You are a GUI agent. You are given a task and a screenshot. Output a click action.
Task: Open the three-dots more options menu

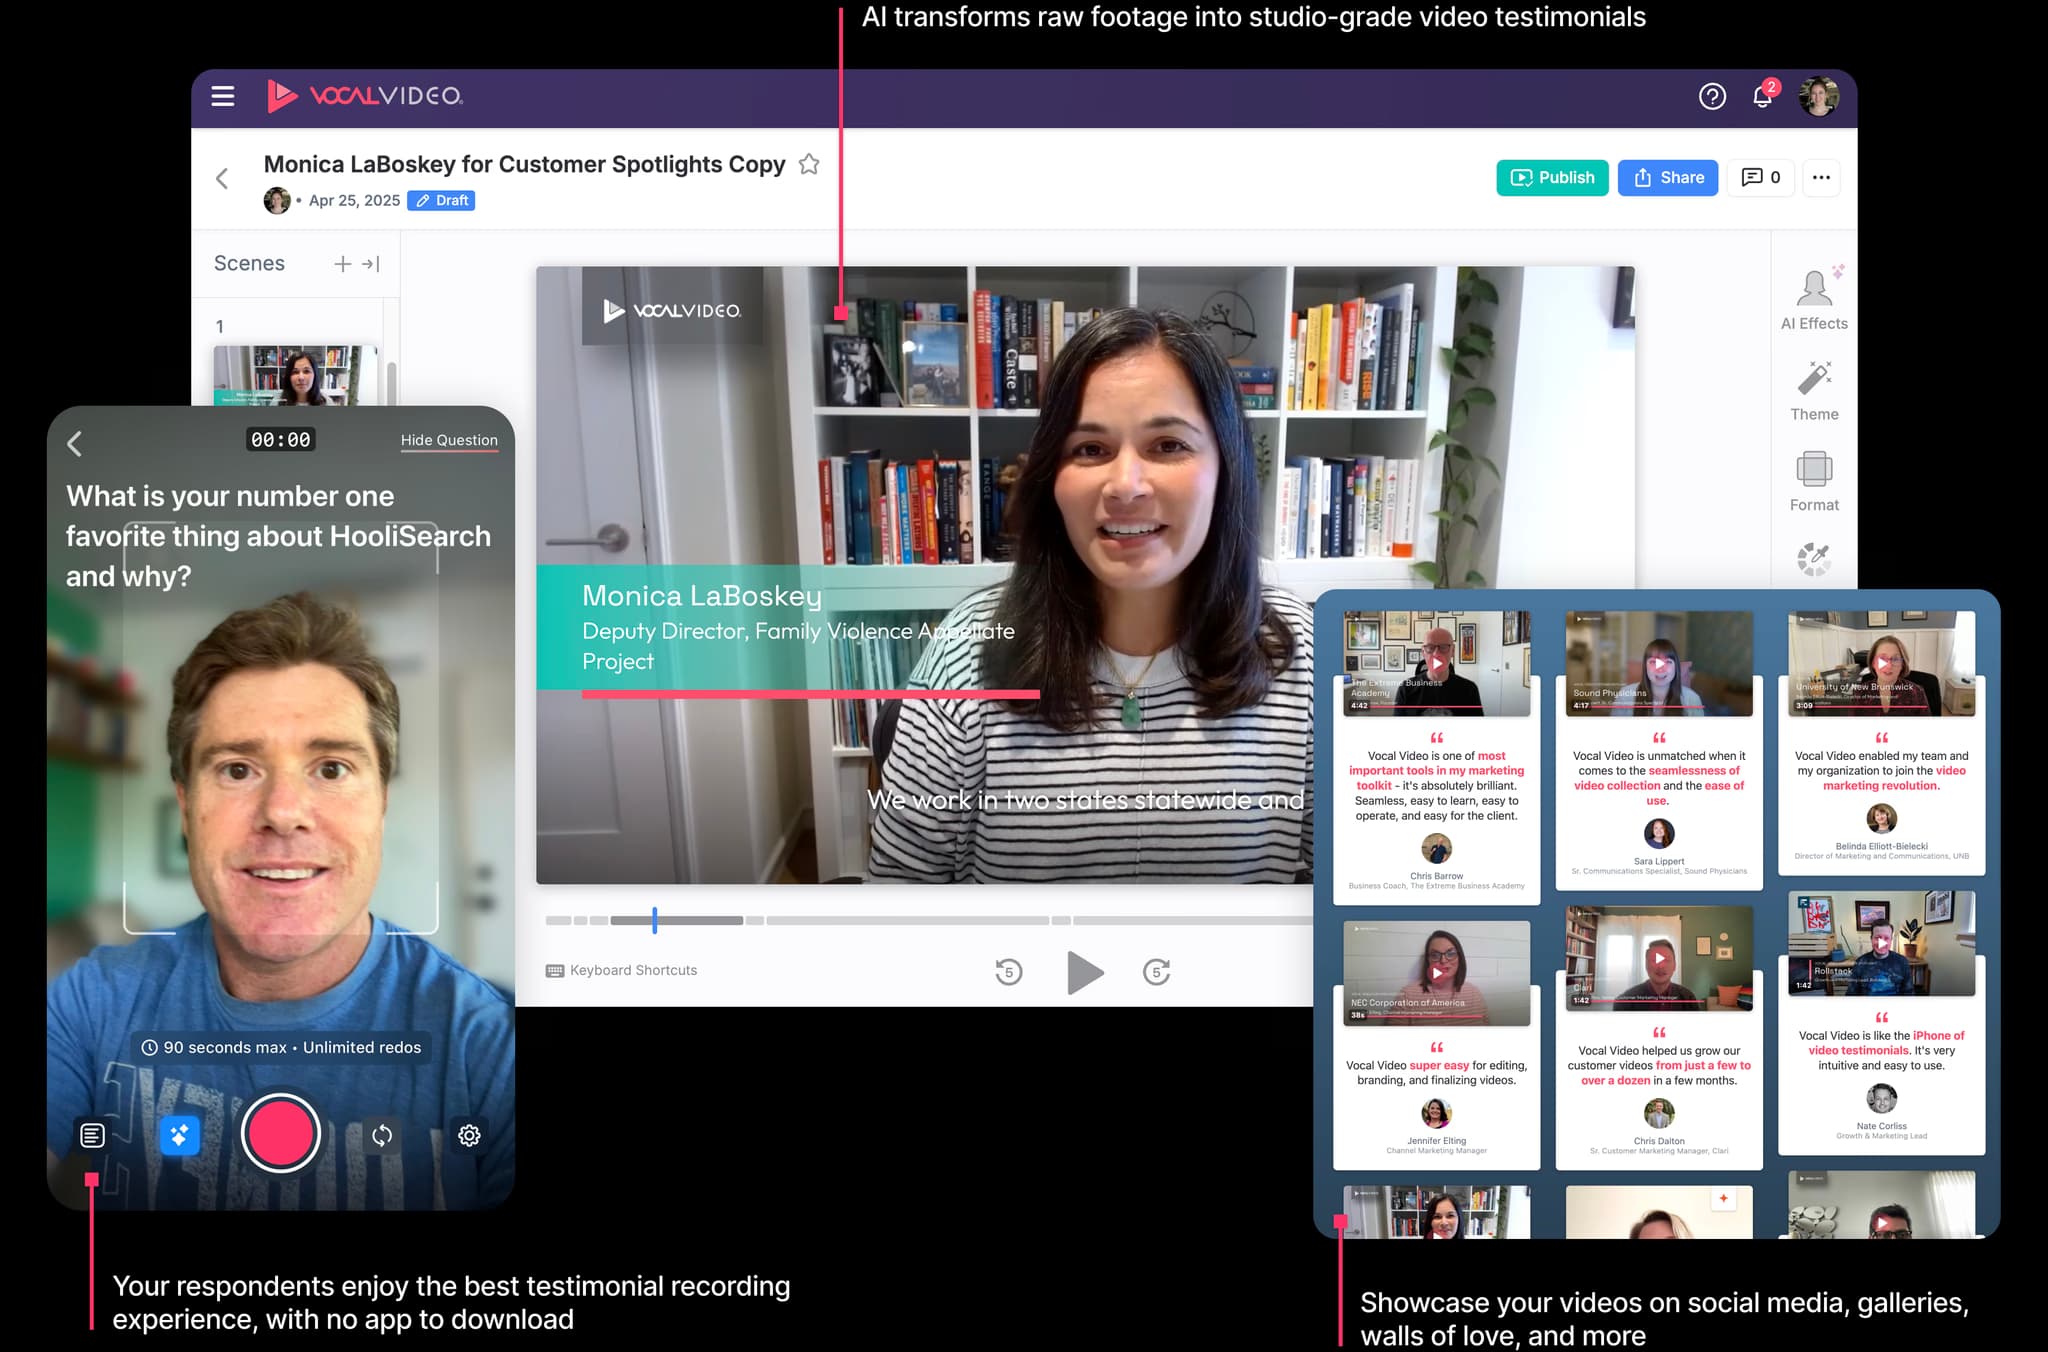click(1821, 178)
